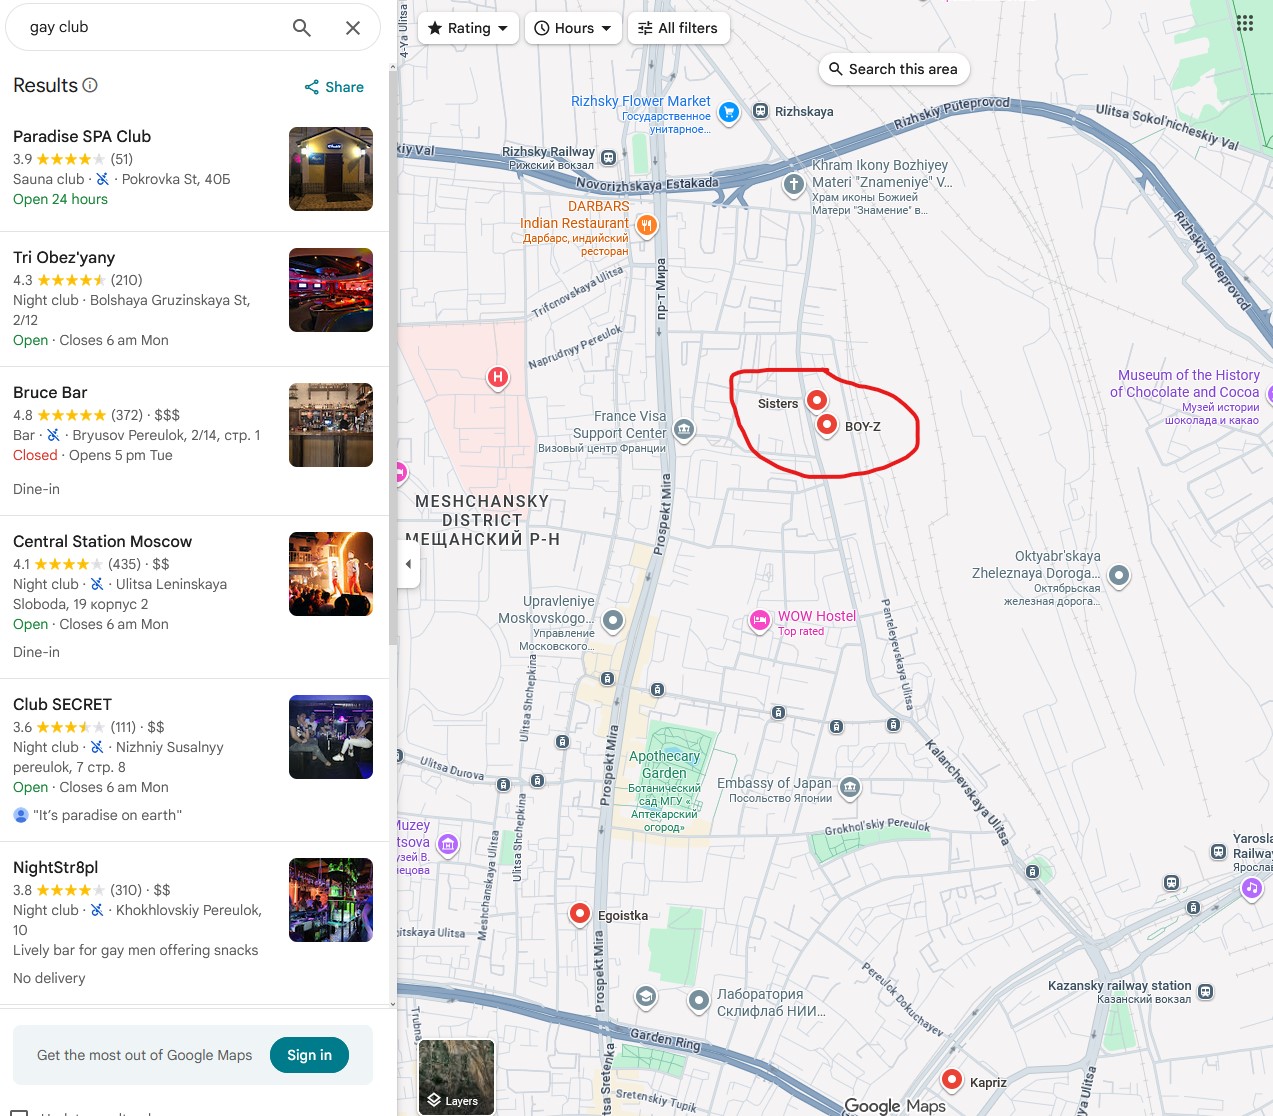This screenshot has width=1273, height=1116.
Task: Click the hospital H map marker
Action: (x=497, y=377)
